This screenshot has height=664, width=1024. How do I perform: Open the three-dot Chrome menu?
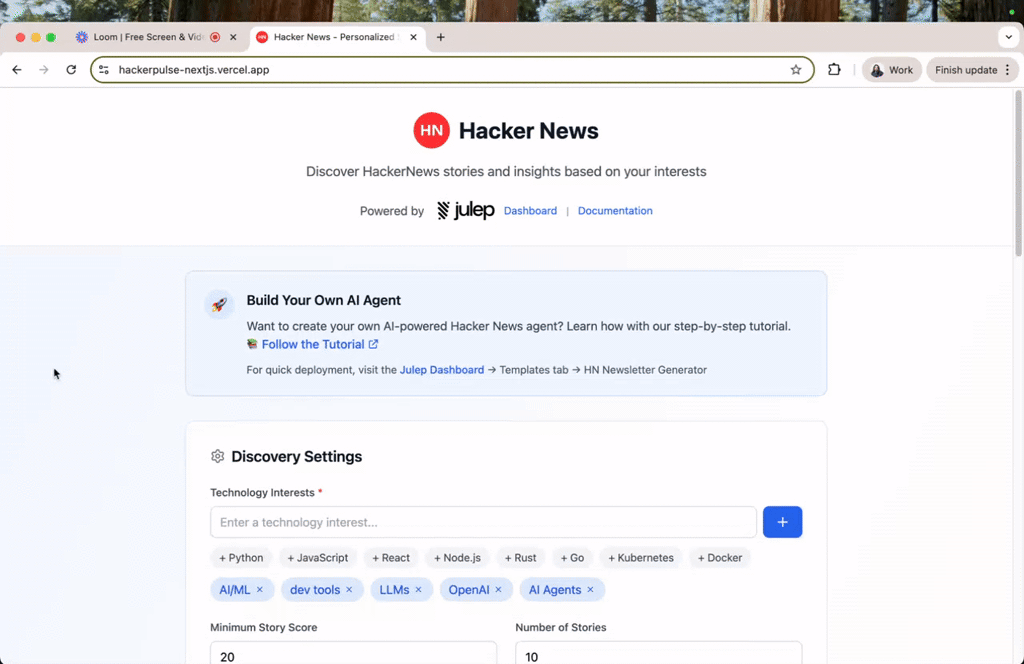tap(1008, 70)
